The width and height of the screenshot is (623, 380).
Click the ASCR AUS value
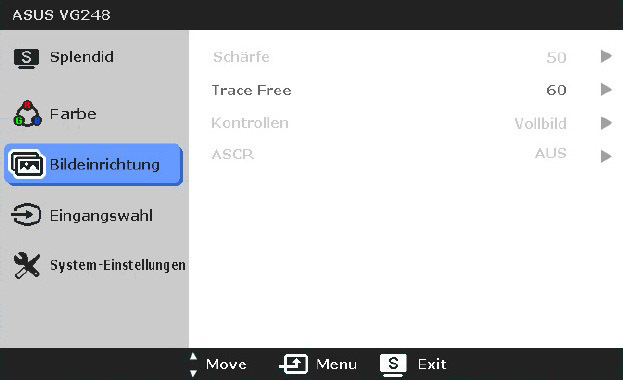(551, 153)
